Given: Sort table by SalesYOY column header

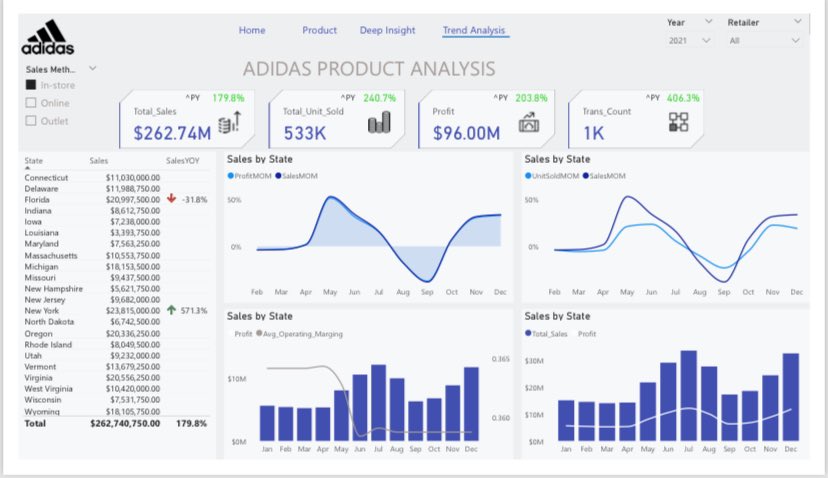Looking at the screenshot, I should pos(183,161).
